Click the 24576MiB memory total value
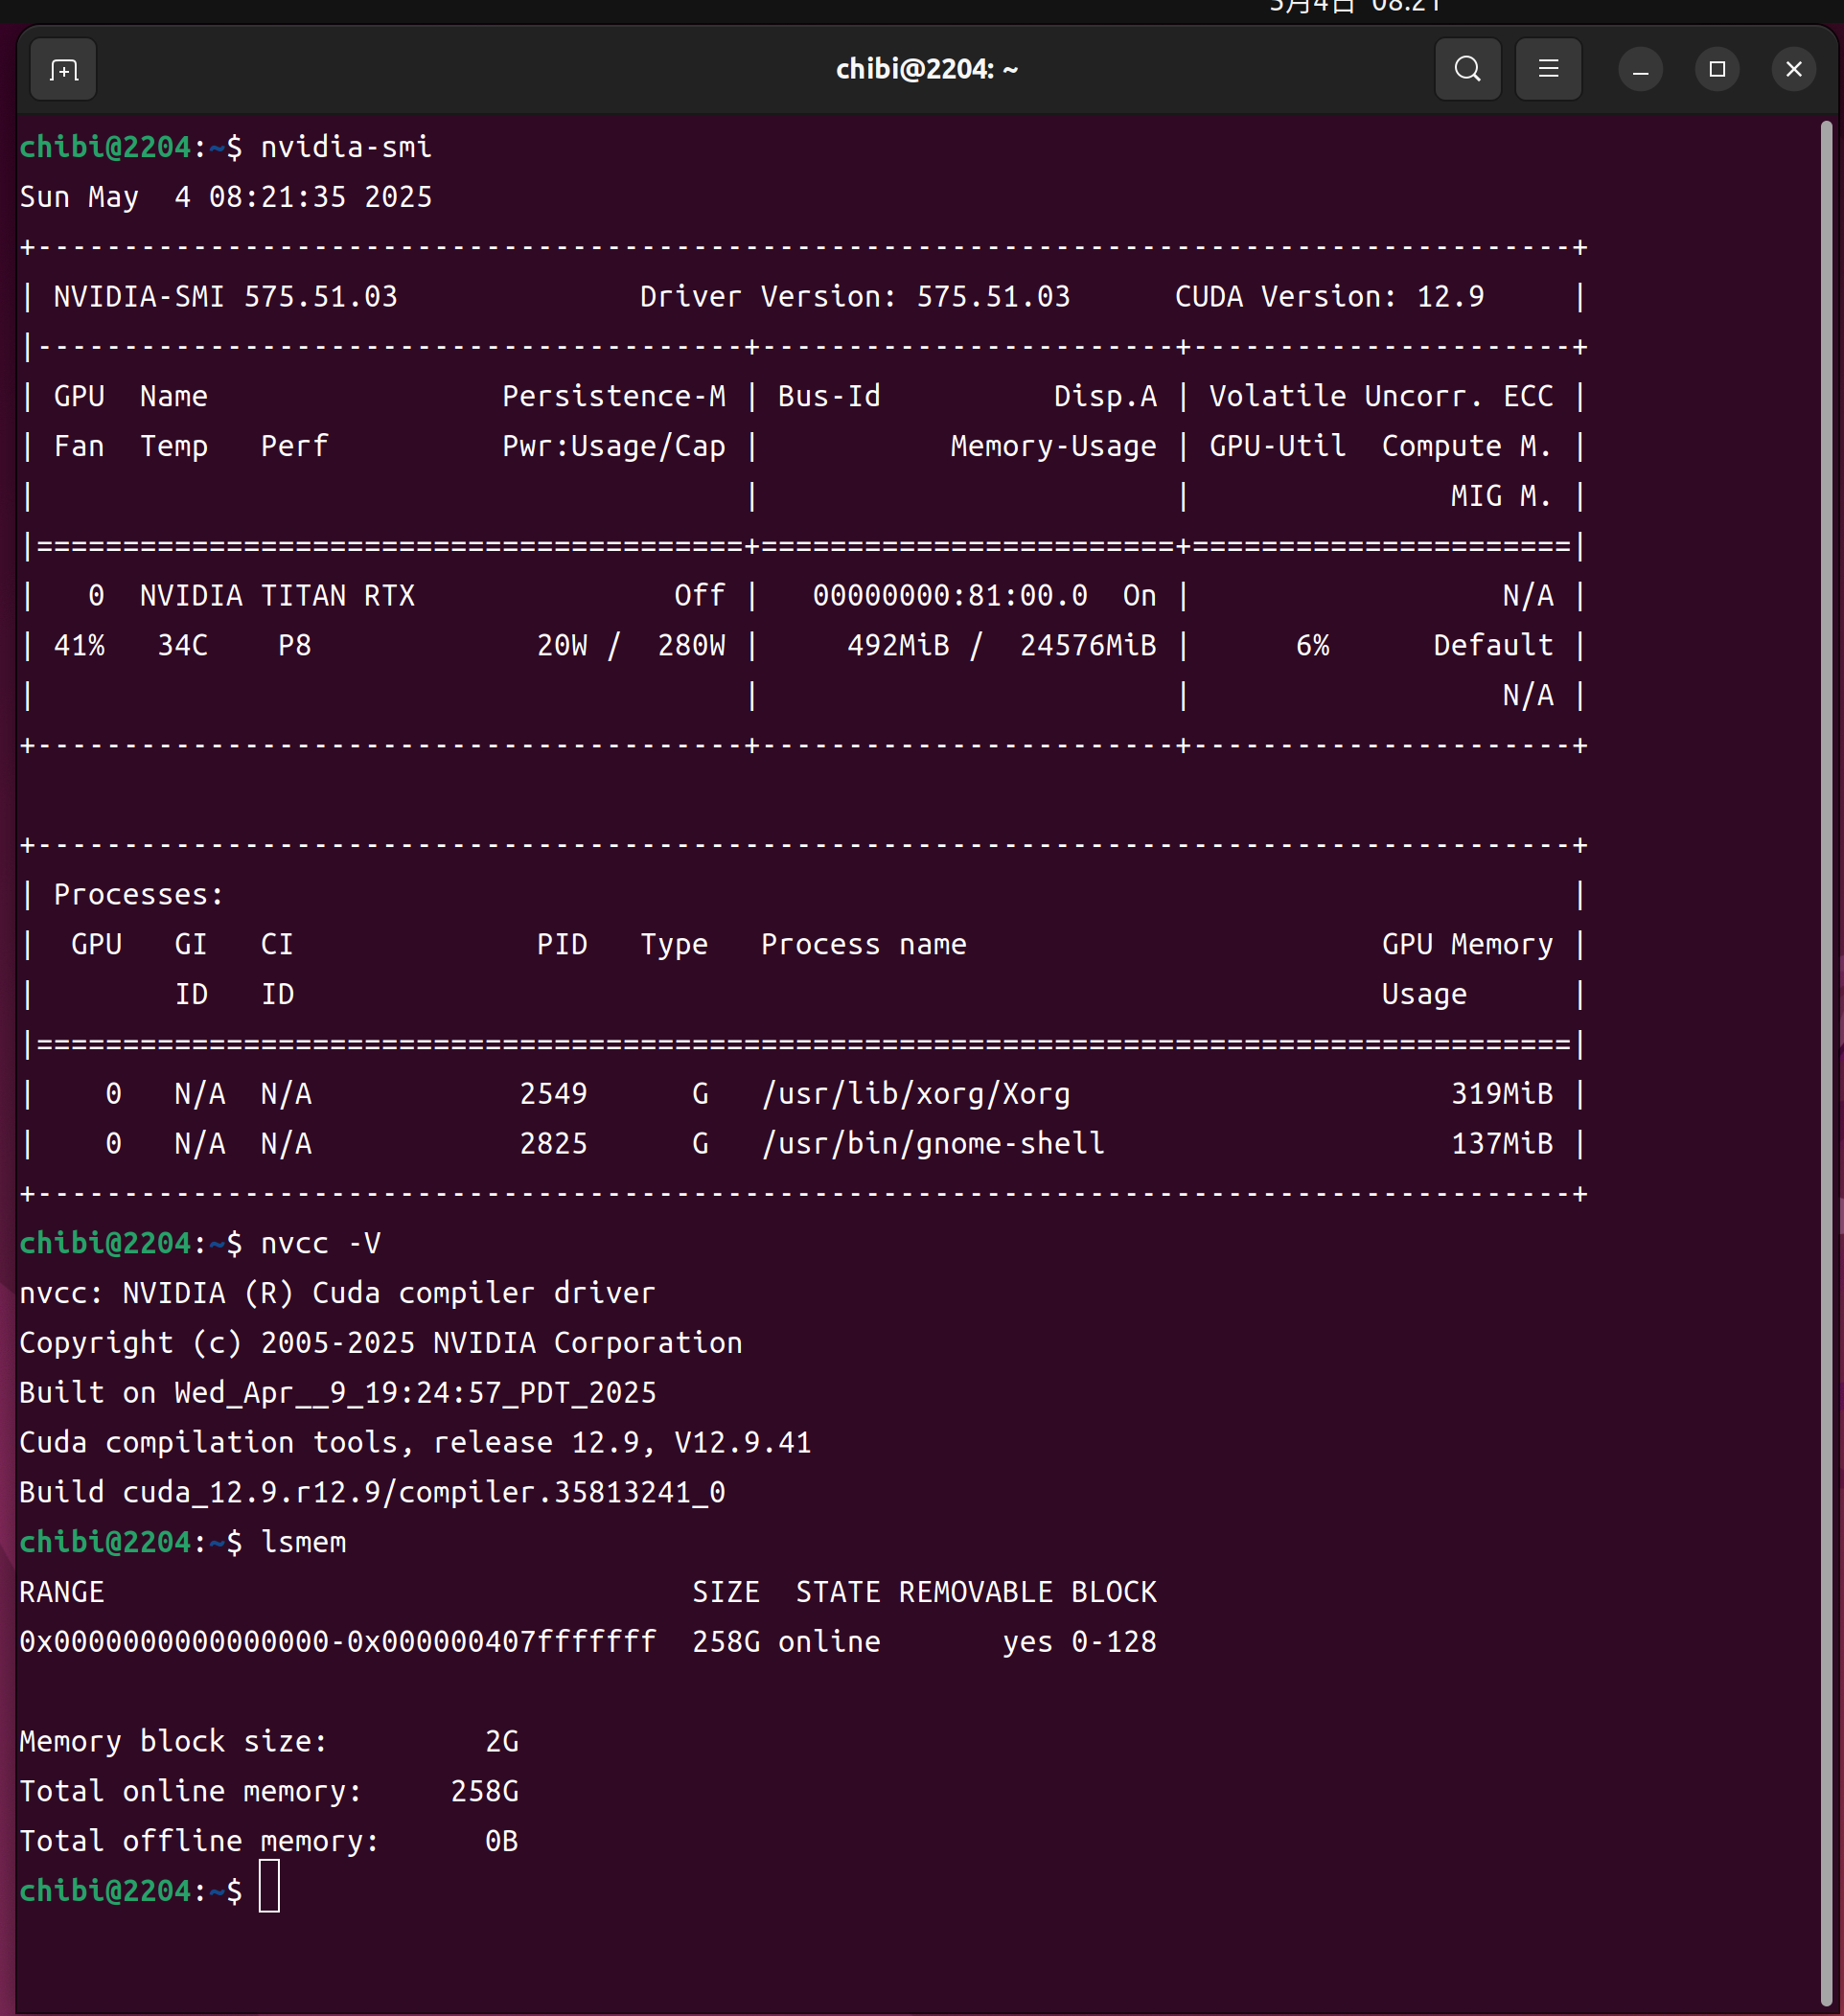Image resolution: width=1844 pixels, height=2016 pixels. pyautogui.click(x=1087, y=646)
